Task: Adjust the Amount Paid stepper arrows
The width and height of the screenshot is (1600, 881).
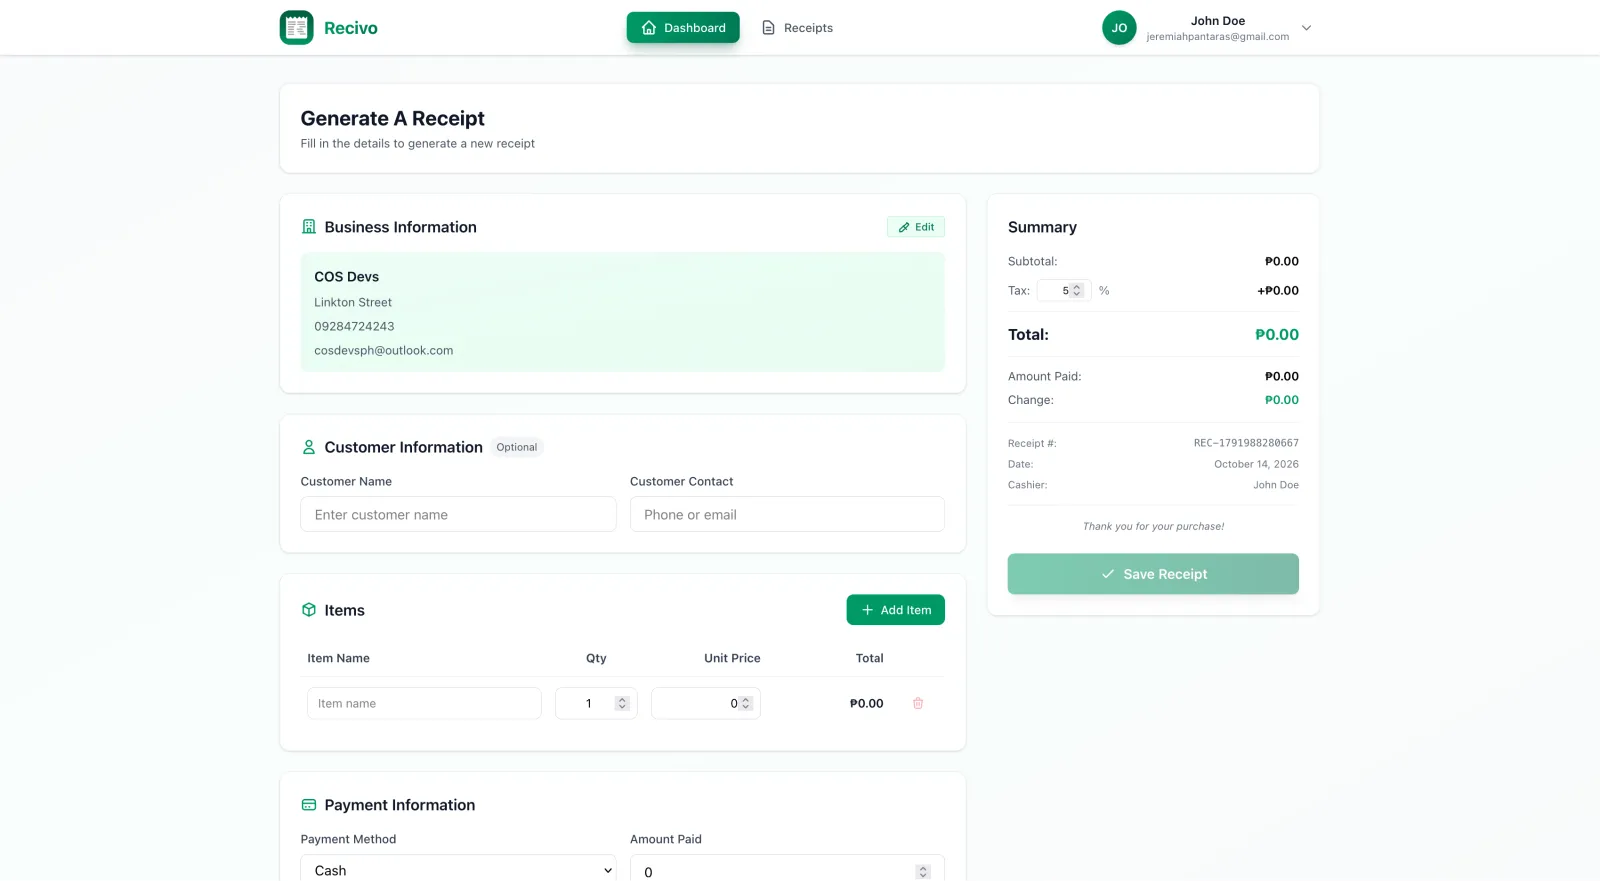Action: 923,872
